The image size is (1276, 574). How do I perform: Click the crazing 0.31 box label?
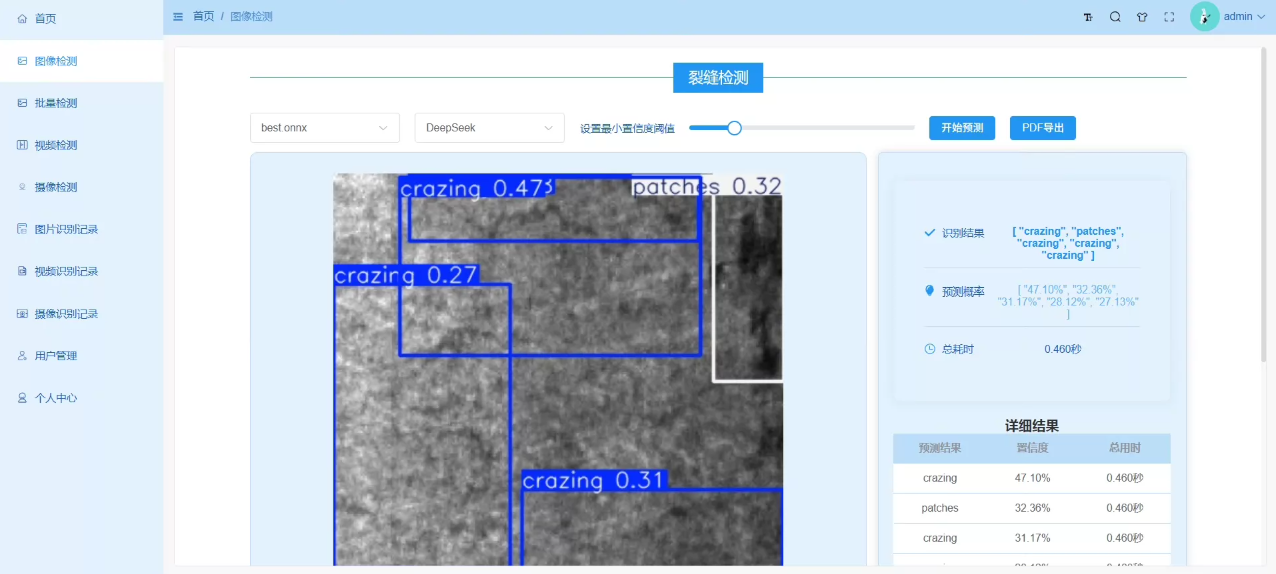594,481
